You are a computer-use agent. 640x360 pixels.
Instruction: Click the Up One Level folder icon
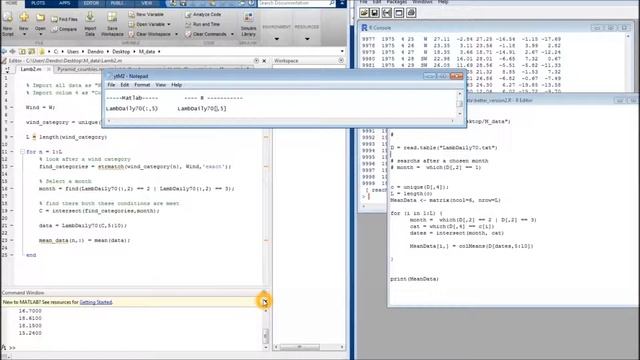(x=22, y=51)
